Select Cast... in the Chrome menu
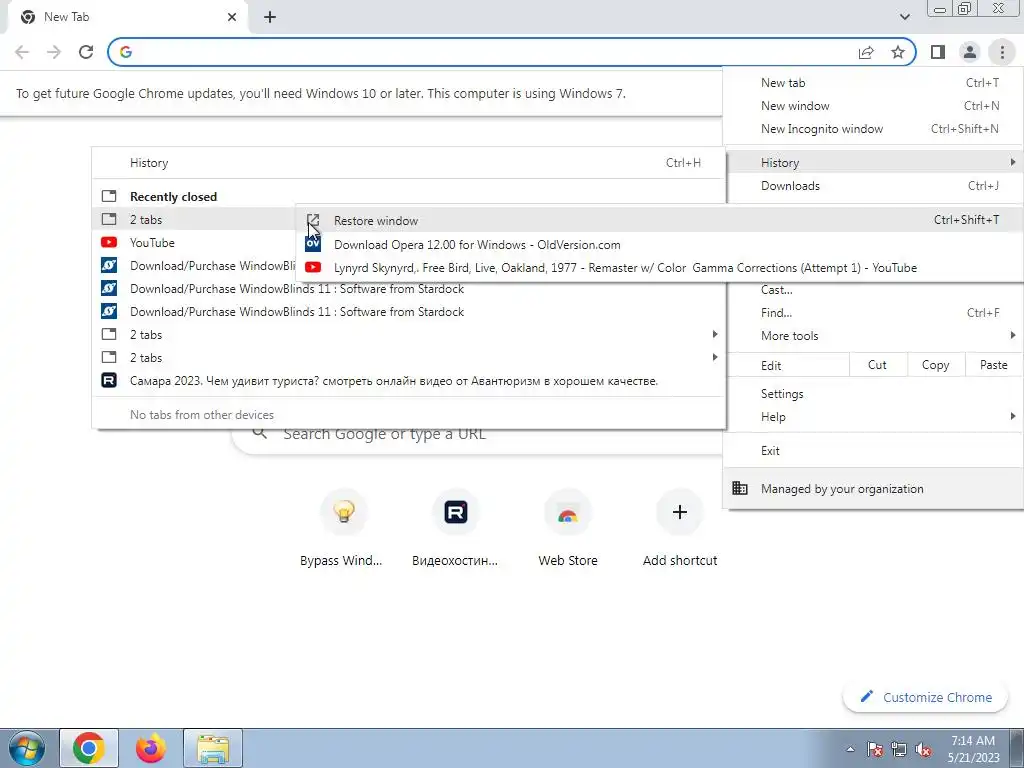This screenshot has height=768, width=1024. (x=873, y=290)
